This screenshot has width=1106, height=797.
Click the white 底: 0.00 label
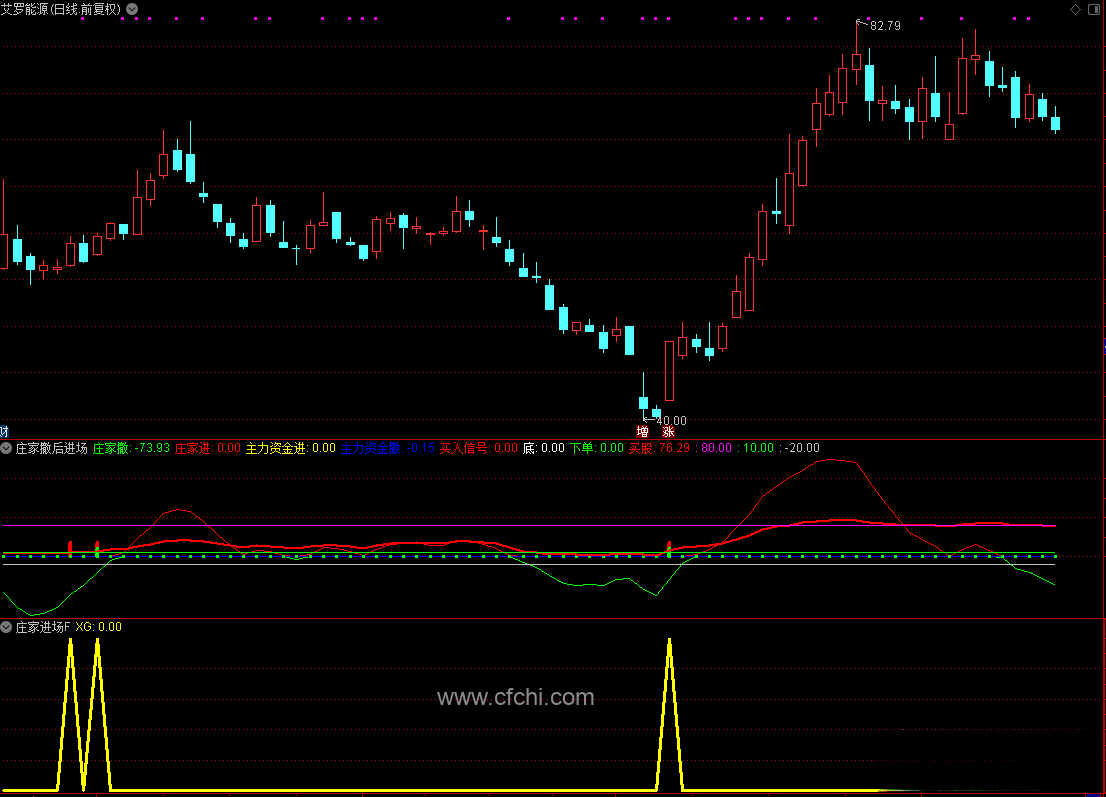[544, 448]
